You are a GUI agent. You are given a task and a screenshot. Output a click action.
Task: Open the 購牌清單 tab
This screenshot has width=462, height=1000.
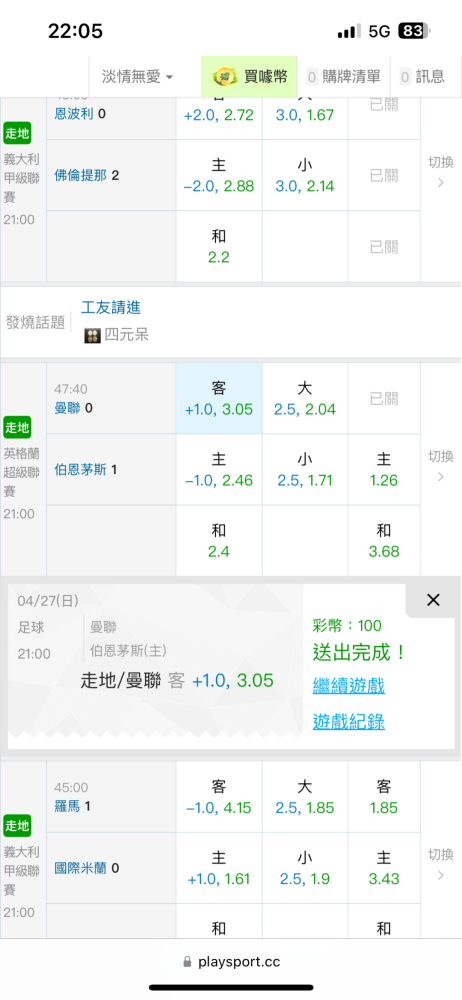tap(343, 77)
